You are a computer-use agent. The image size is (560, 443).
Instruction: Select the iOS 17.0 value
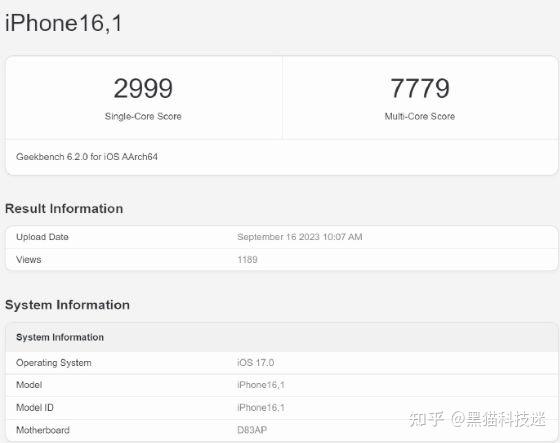click(x=255, y=363)
